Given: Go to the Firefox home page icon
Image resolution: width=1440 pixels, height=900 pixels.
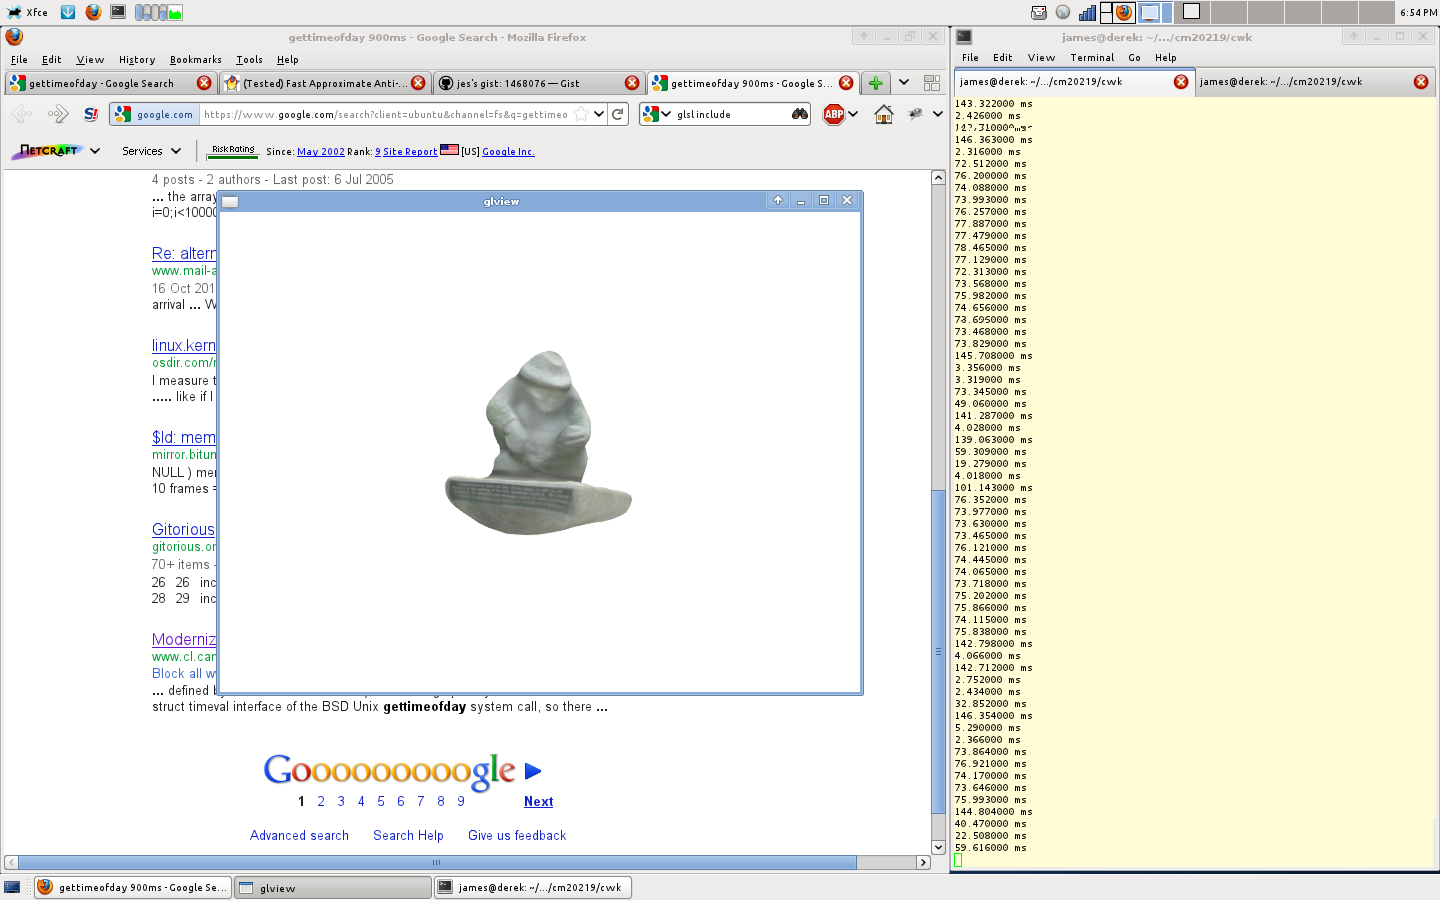Looking at the screenshot, I should pyautogui.click(x=883, y=114).
